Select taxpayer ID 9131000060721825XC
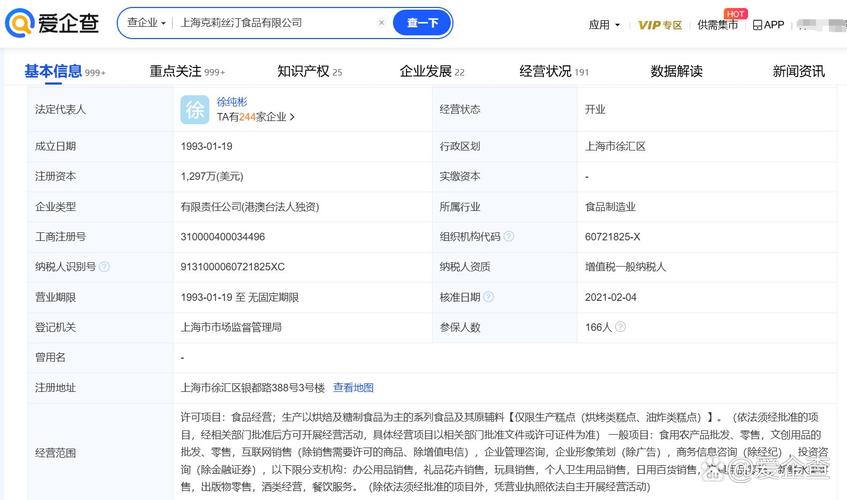This screenshot has height=500, width=847. click(232, 267)
